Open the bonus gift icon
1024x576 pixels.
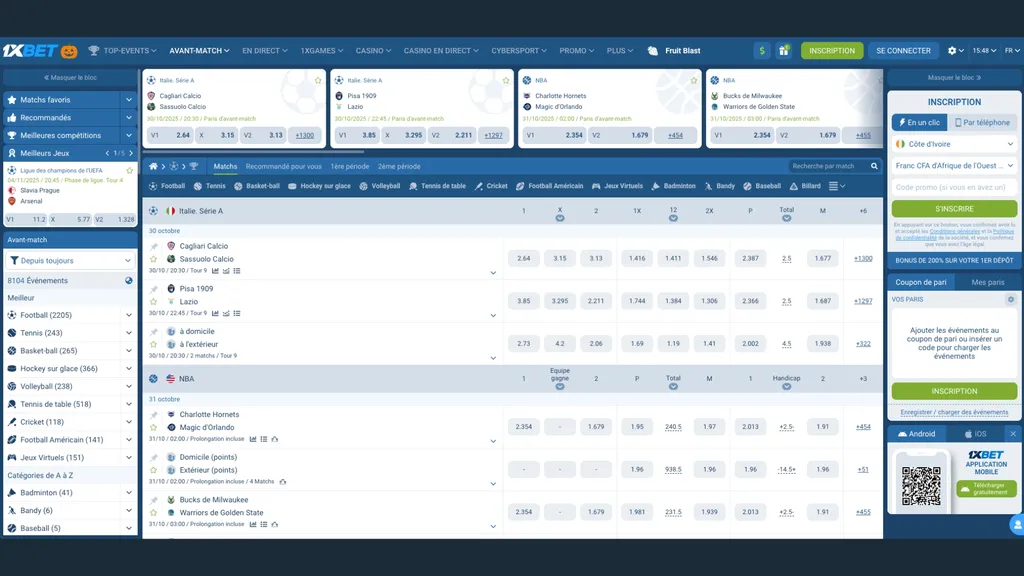pyautogui.click(x=783, y=49)
